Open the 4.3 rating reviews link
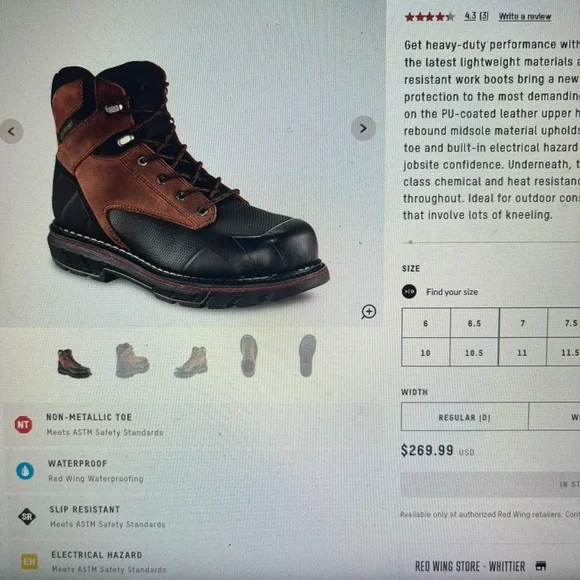This screenshot has height=580, width=580. click(x=476, y=16)
